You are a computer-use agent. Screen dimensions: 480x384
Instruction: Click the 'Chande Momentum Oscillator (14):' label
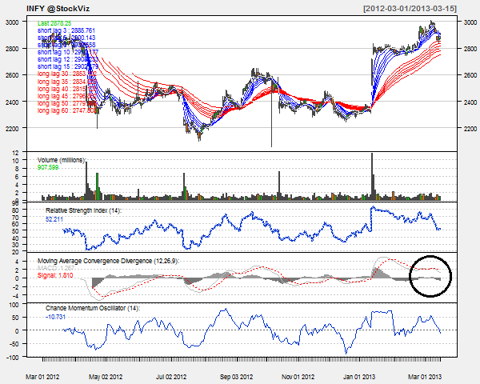tap(92, 308)
